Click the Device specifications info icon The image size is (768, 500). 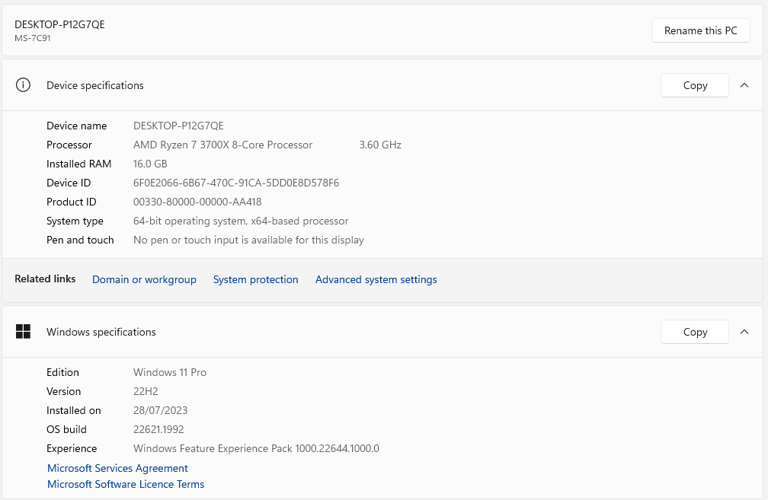23,85
